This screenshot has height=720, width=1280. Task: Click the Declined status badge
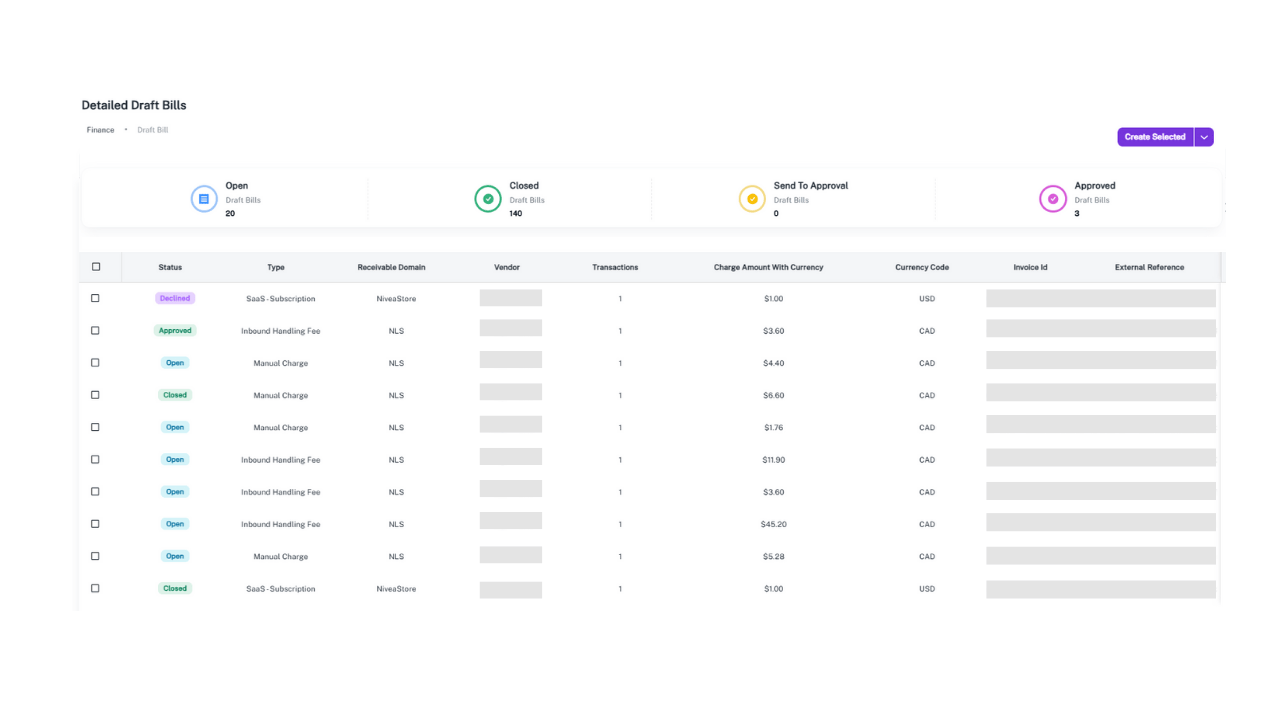pos(175,297)
